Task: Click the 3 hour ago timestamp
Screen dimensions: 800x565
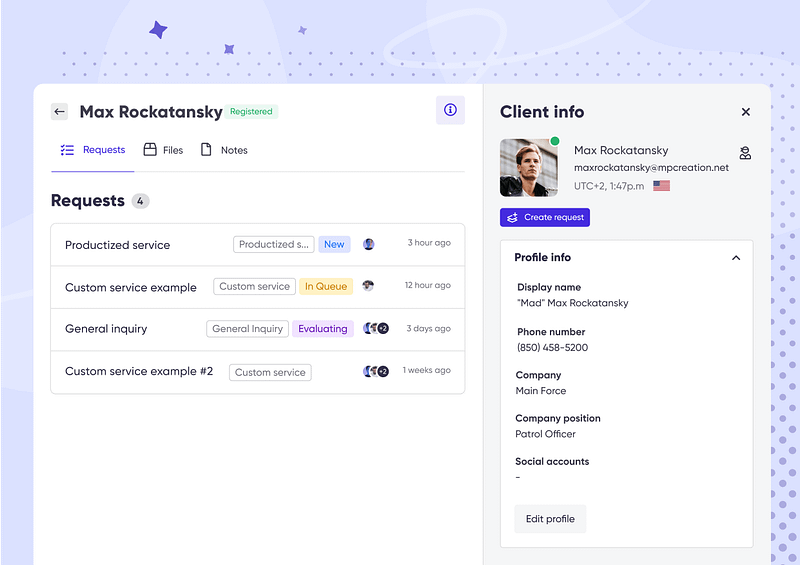Action: [x=429, y=243]
